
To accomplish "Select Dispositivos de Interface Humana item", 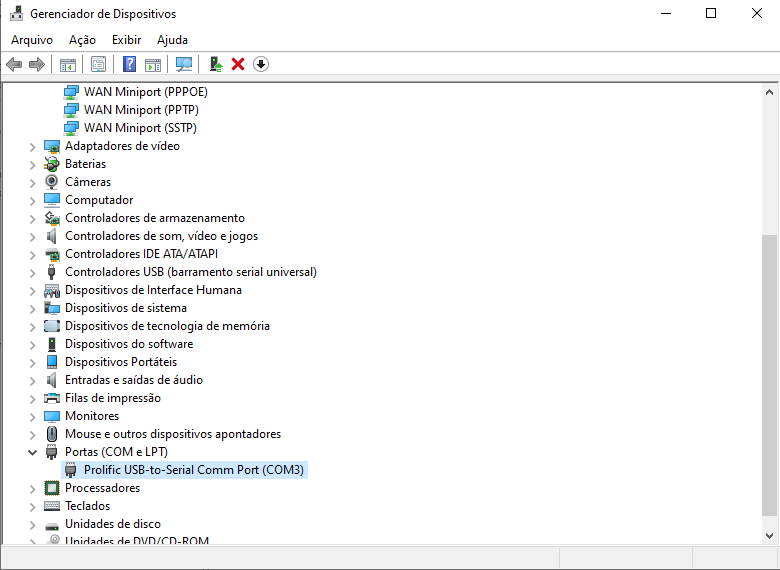I will coord(153,290).
